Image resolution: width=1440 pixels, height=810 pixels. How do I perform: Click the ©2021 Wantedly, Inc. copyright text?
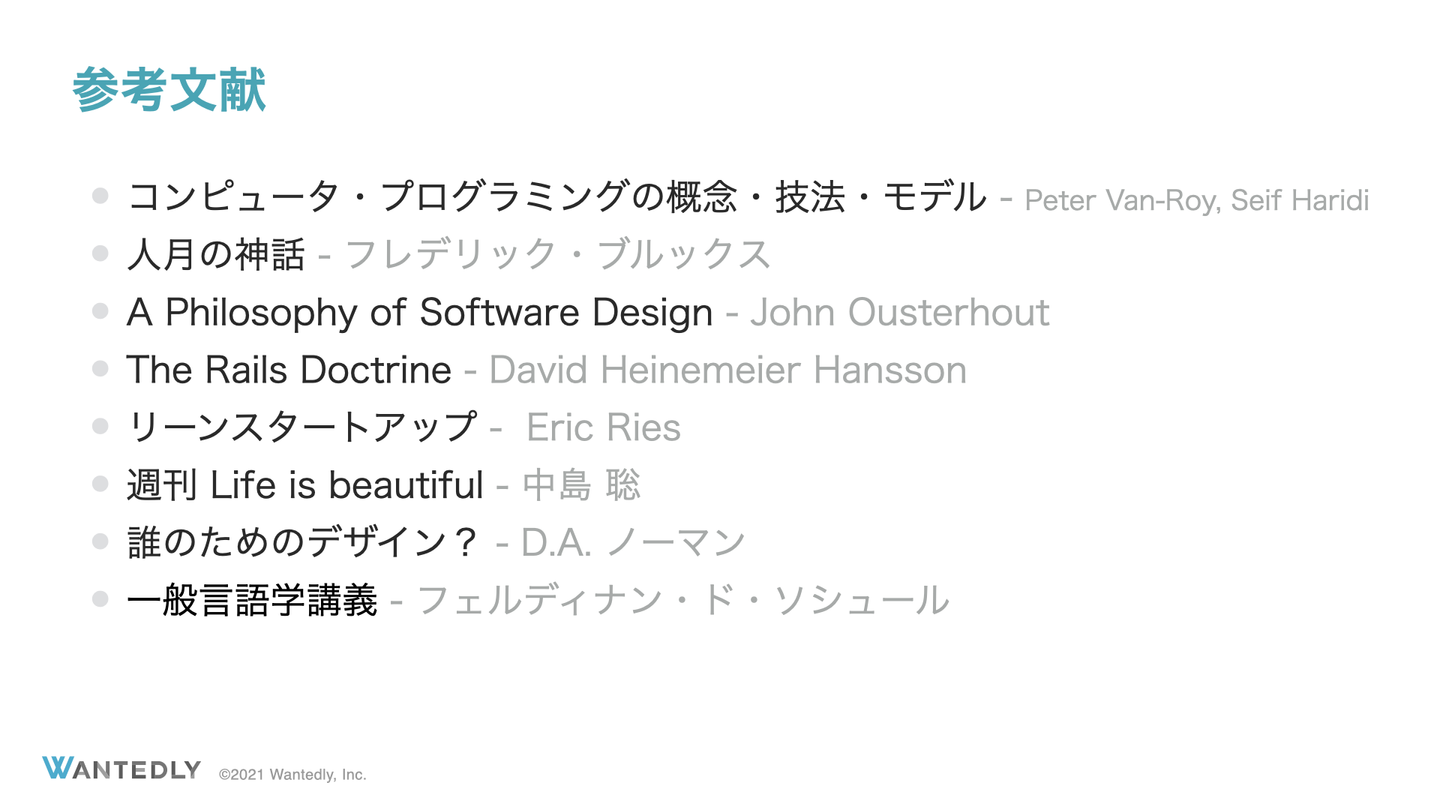293,774
